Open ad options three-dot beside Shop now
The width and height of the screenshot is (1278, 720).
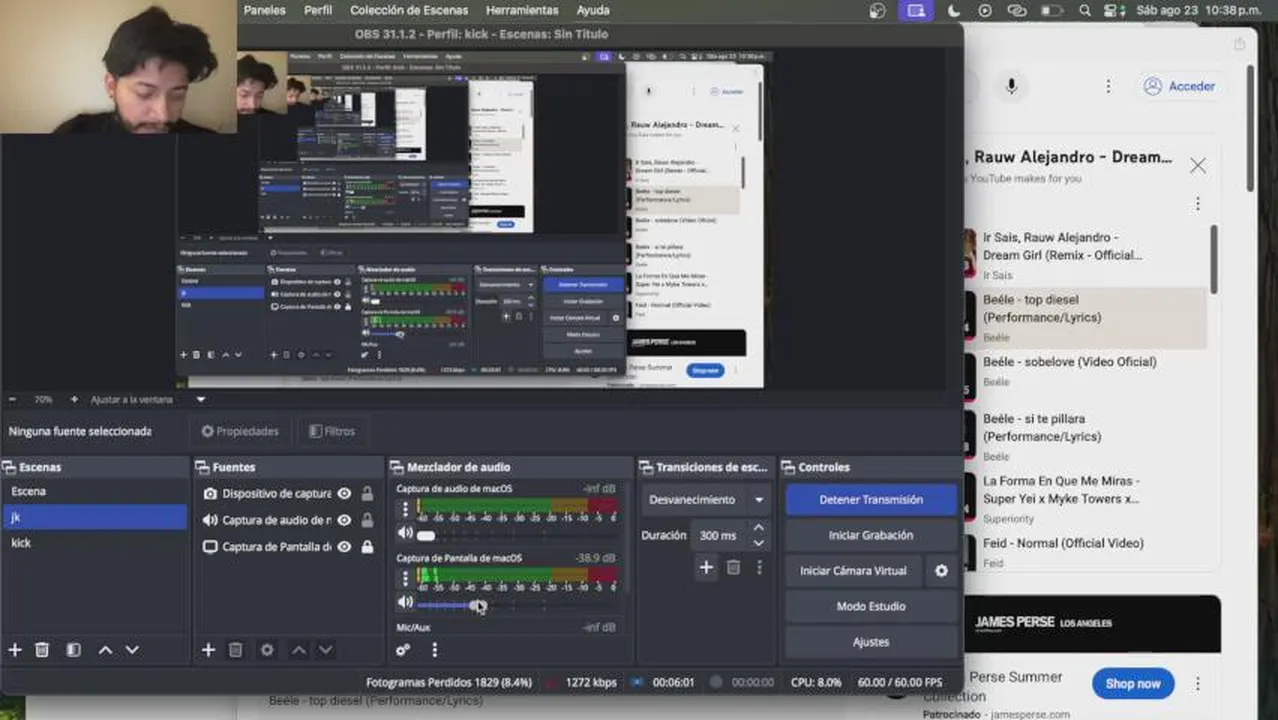pyautogui.click(x=1198, y=684)
